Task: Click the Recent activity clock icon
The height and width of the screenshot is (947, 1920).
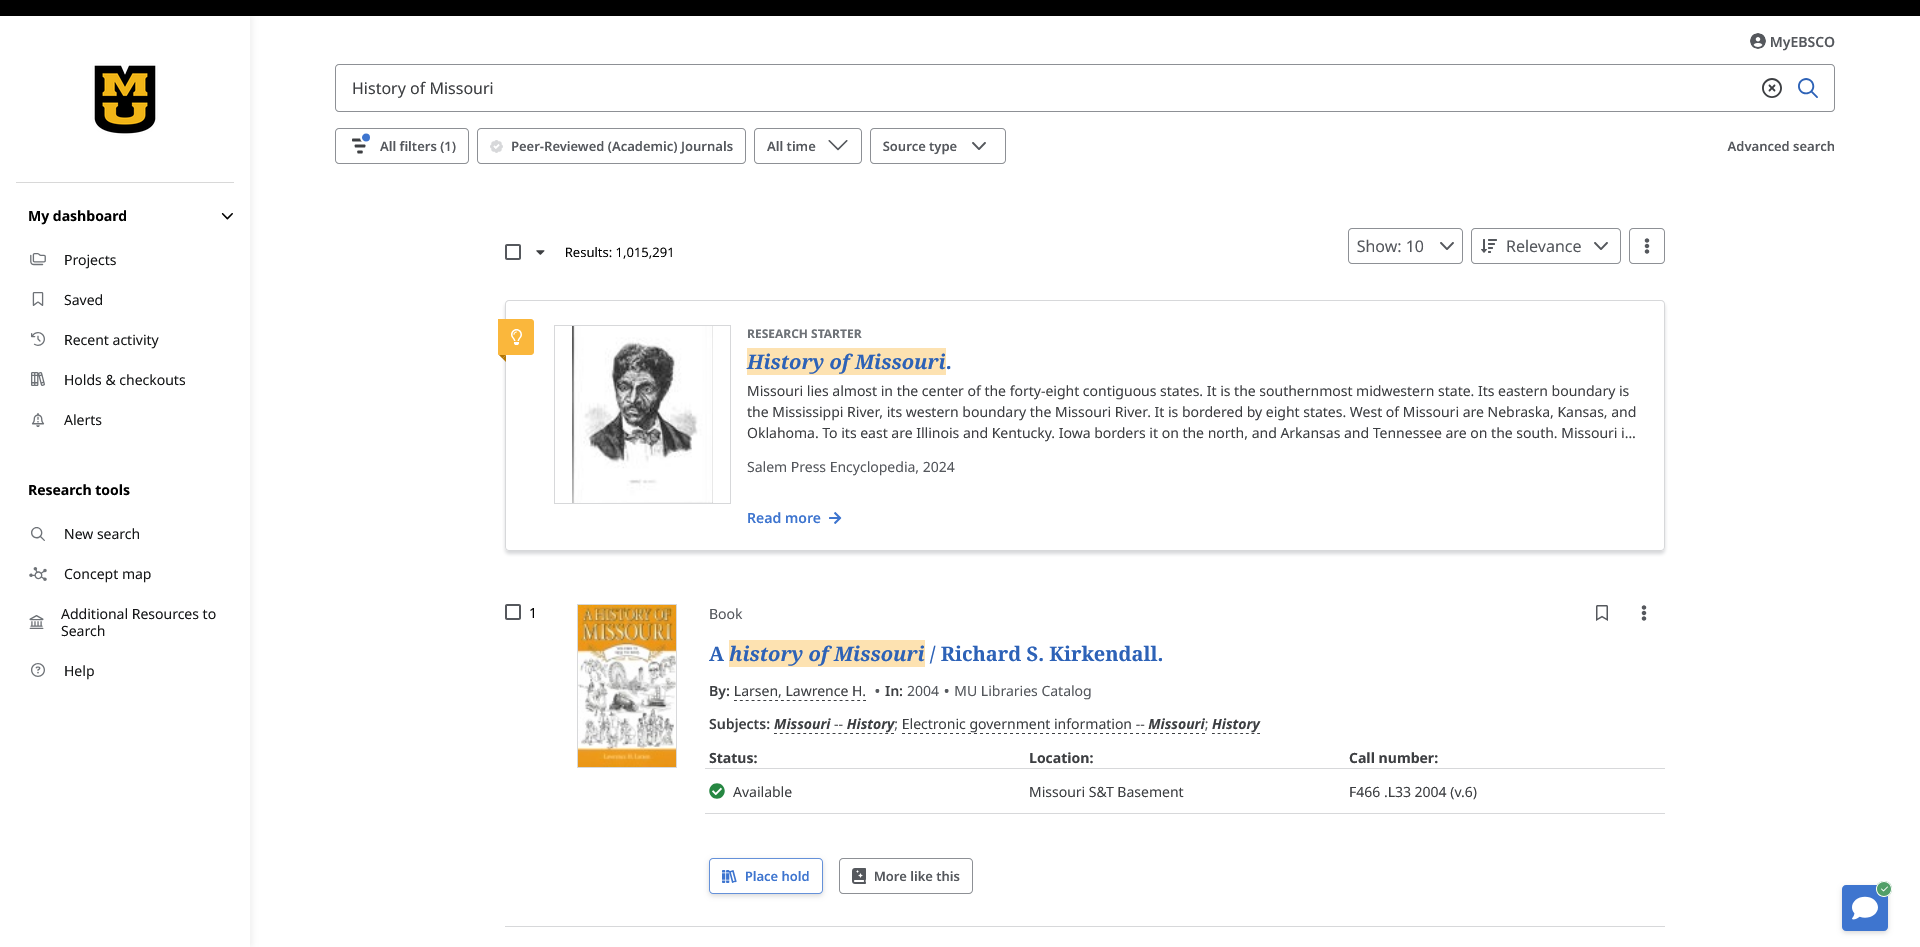Action: pyautogui.click(x=38, y=339)
